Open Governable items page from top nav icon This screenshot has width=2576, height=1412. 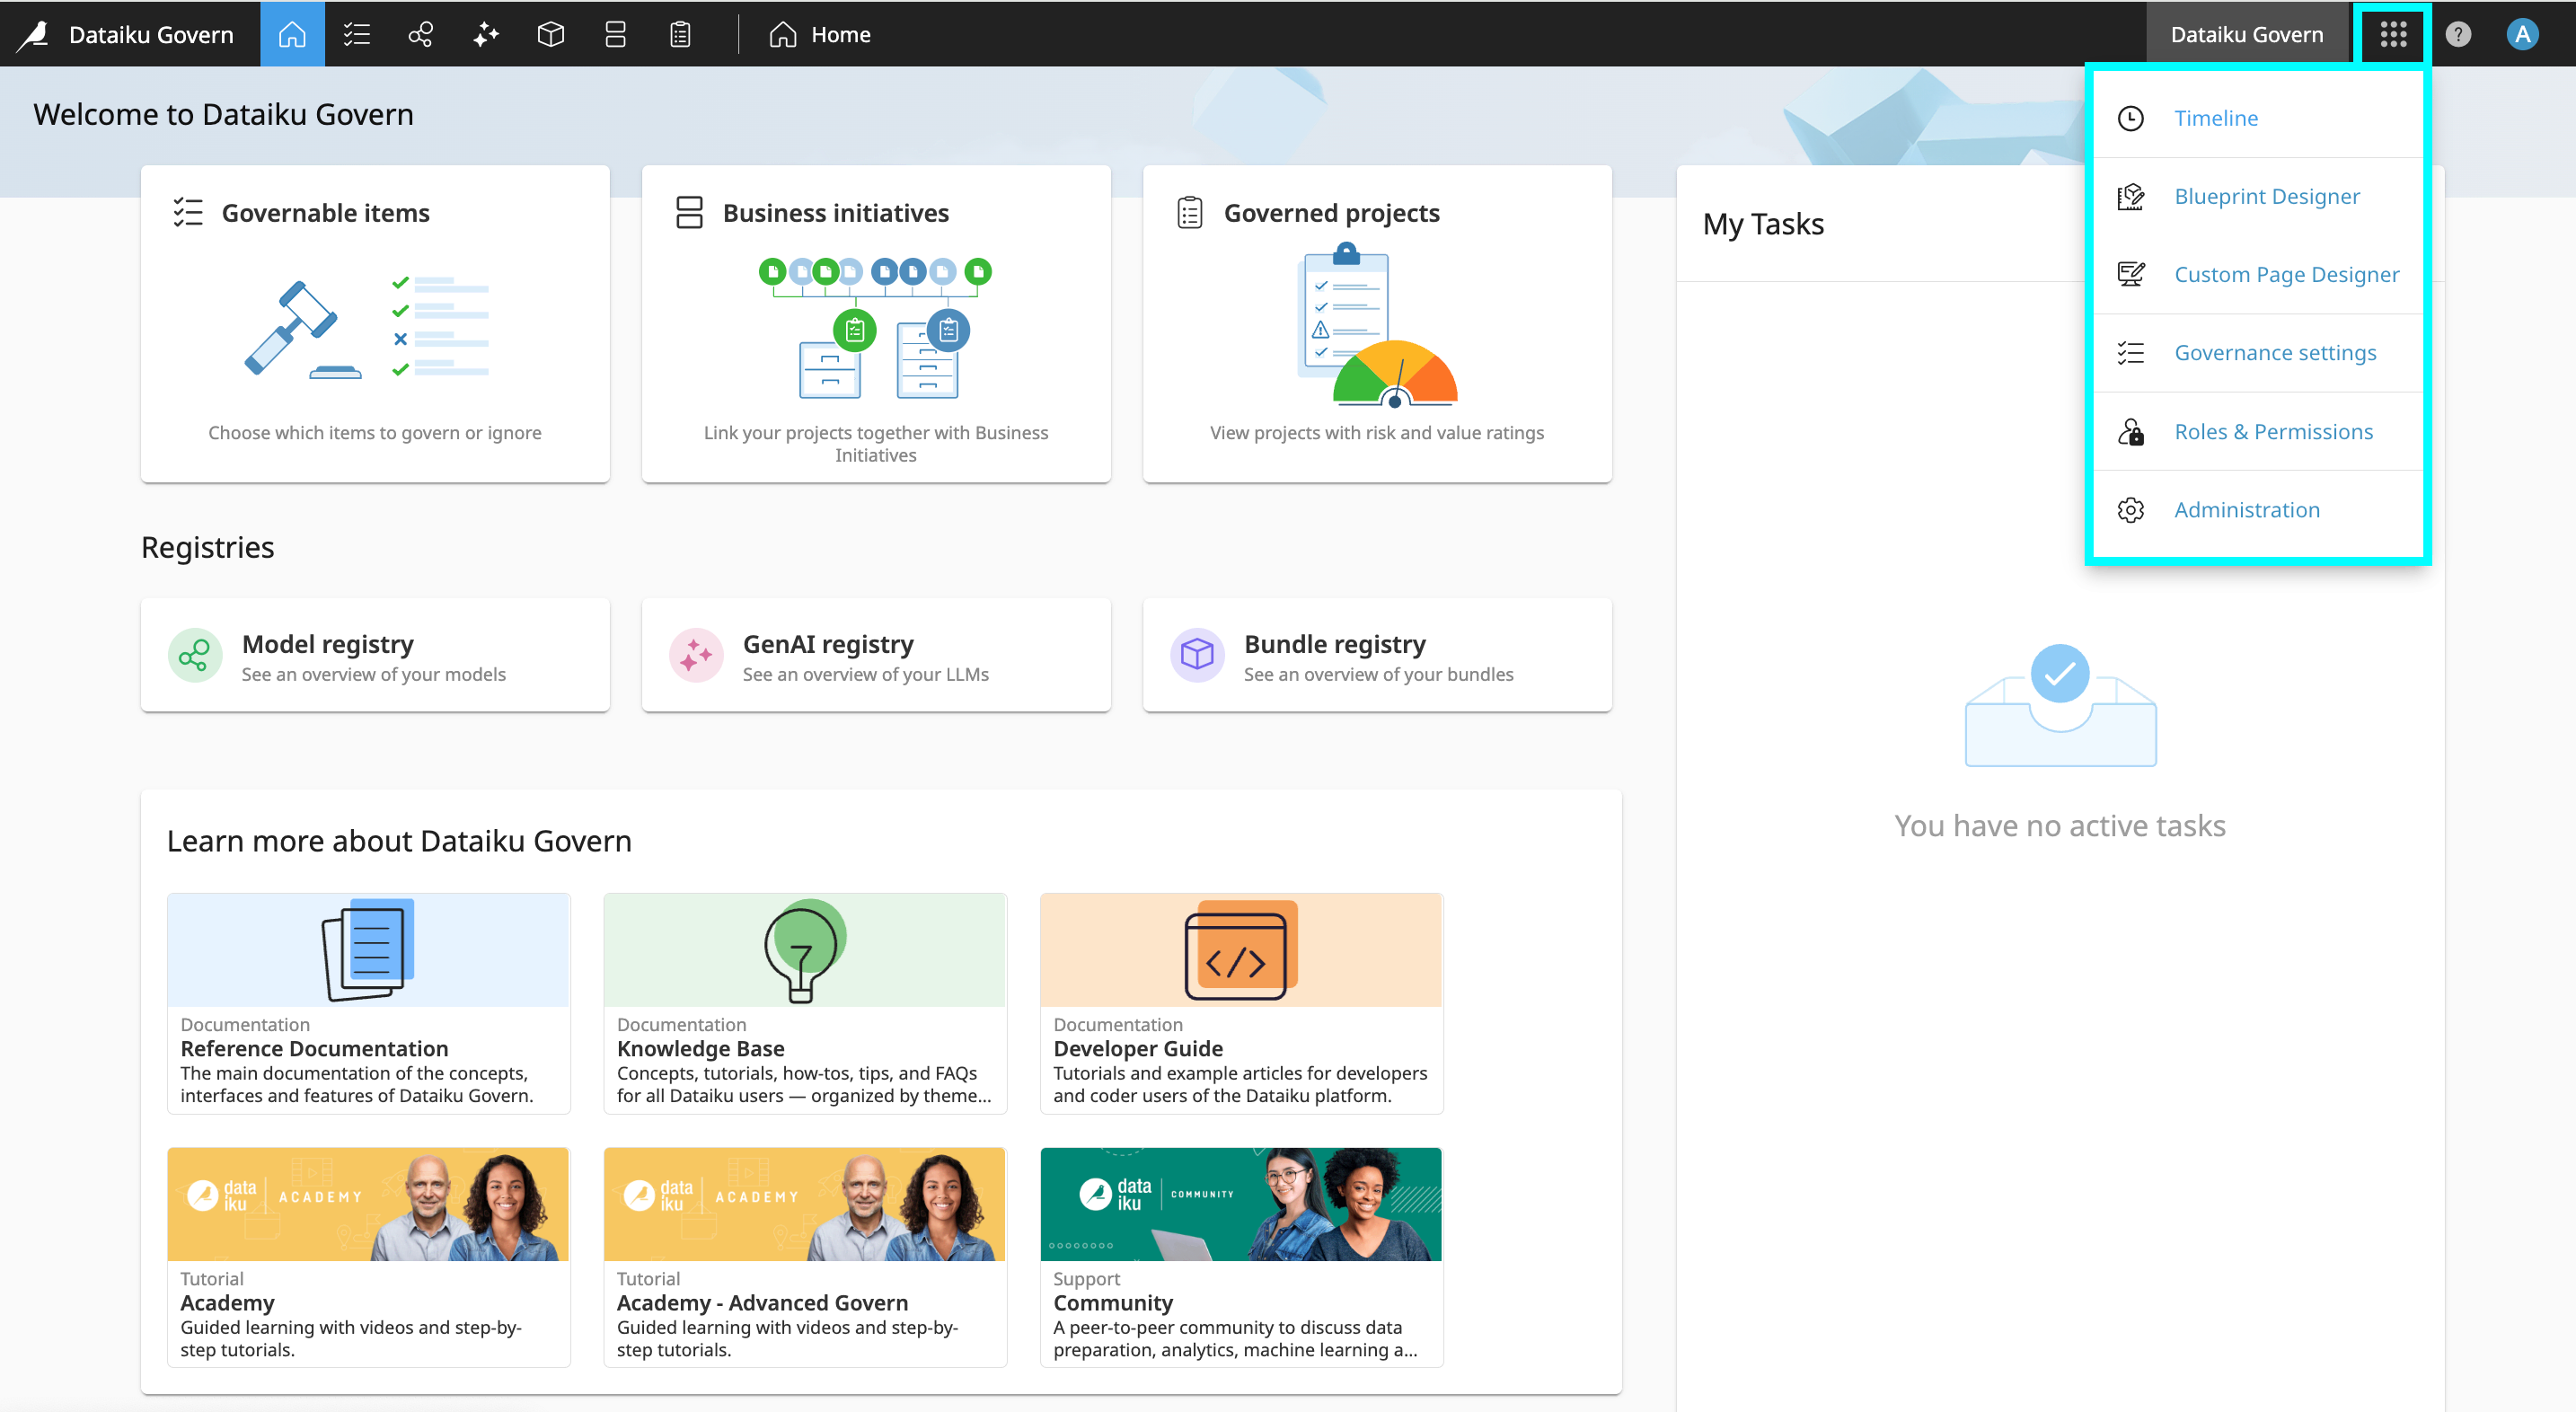click(x=356, y=34)
